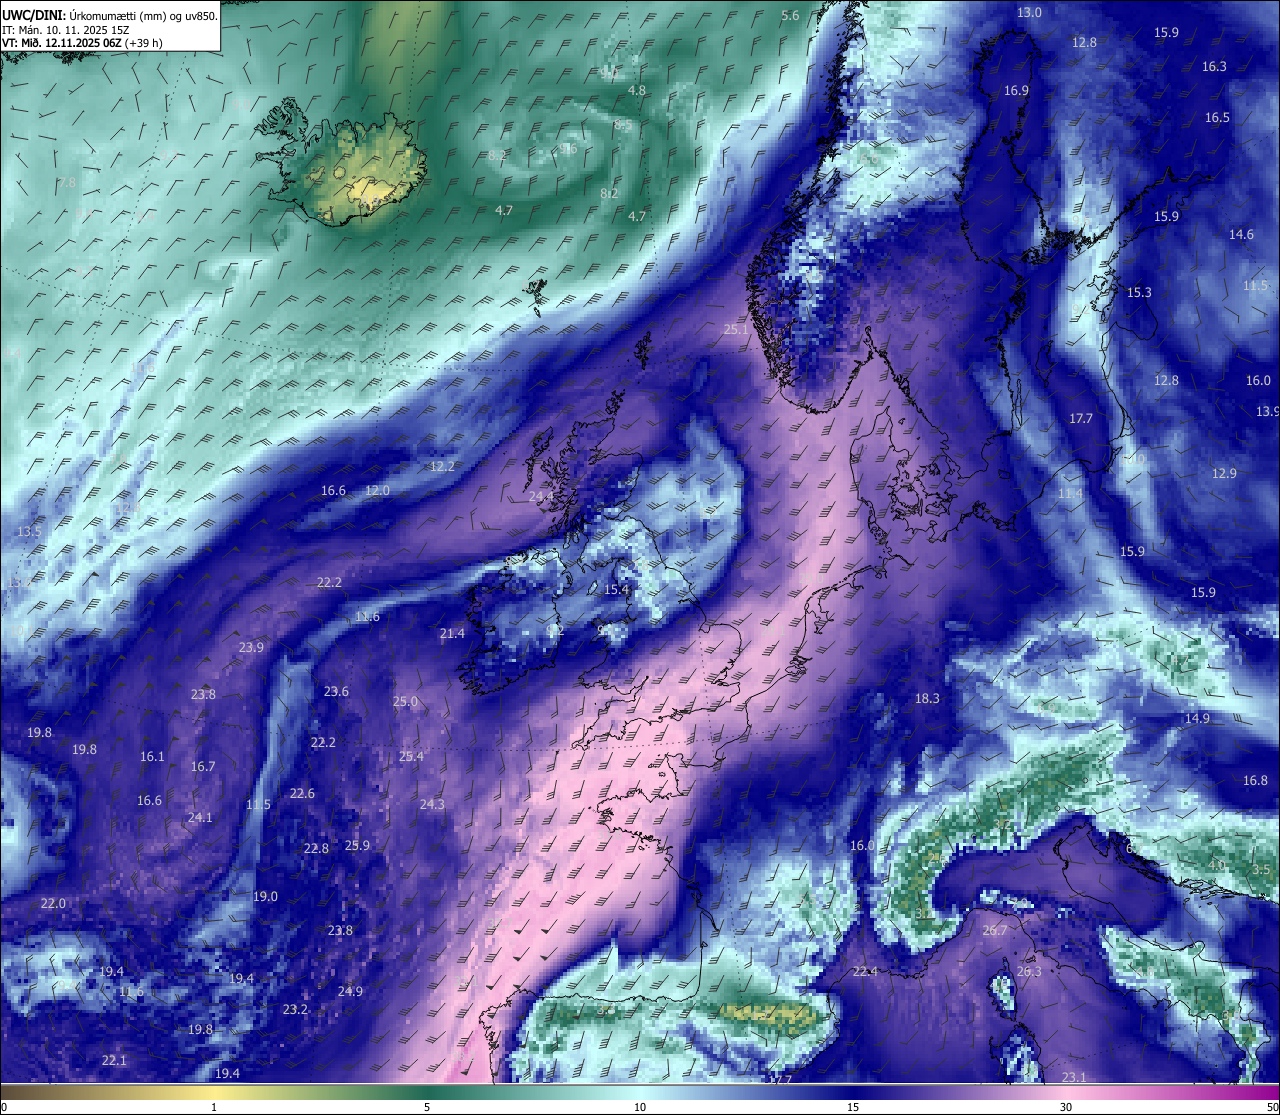Image resolution: width=1280 pixels, height=1115 pixels.
Task: Click the '1' tick label on the color scale
Action: (214, 1107)
